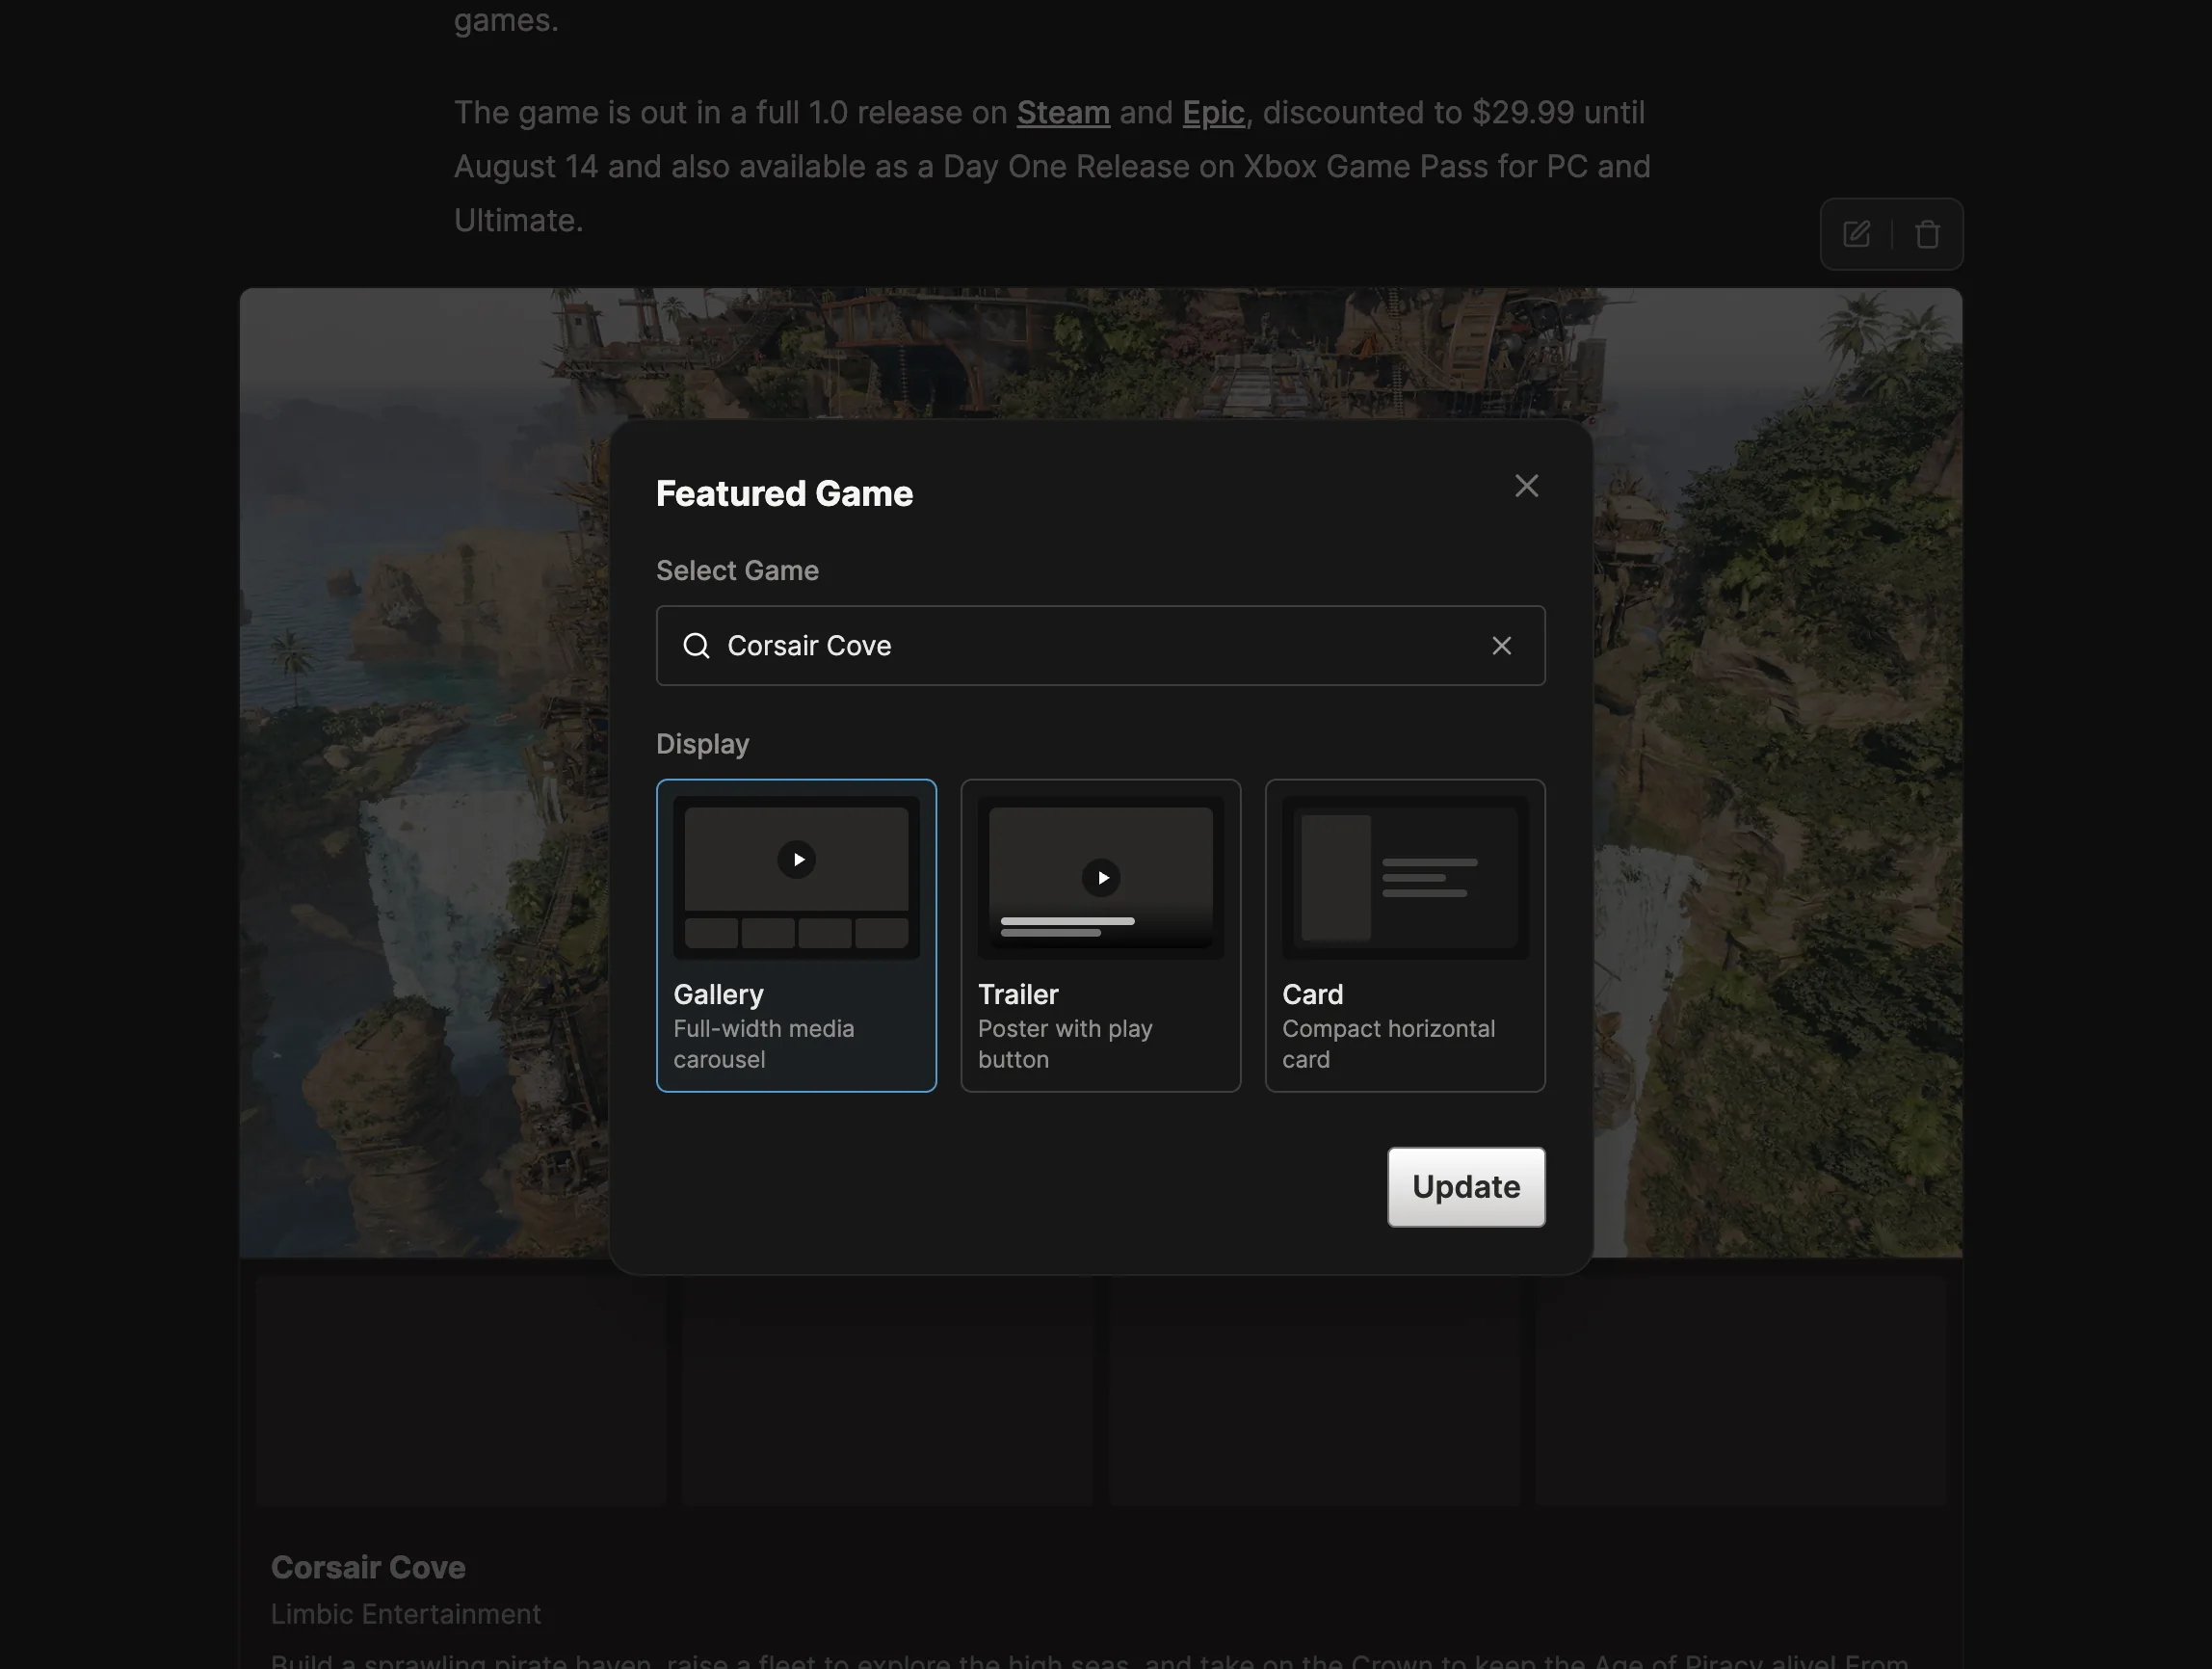The height and width of the screenshot is (1669, 2212).
Task: Click the edit pencil icon for the block
Action: 1857,234
